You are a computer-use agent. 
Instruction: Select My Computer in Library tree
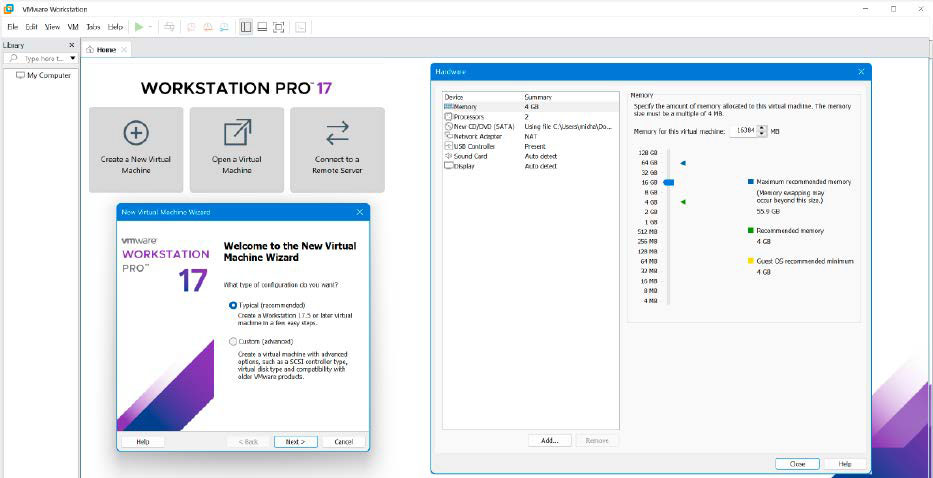43,76
